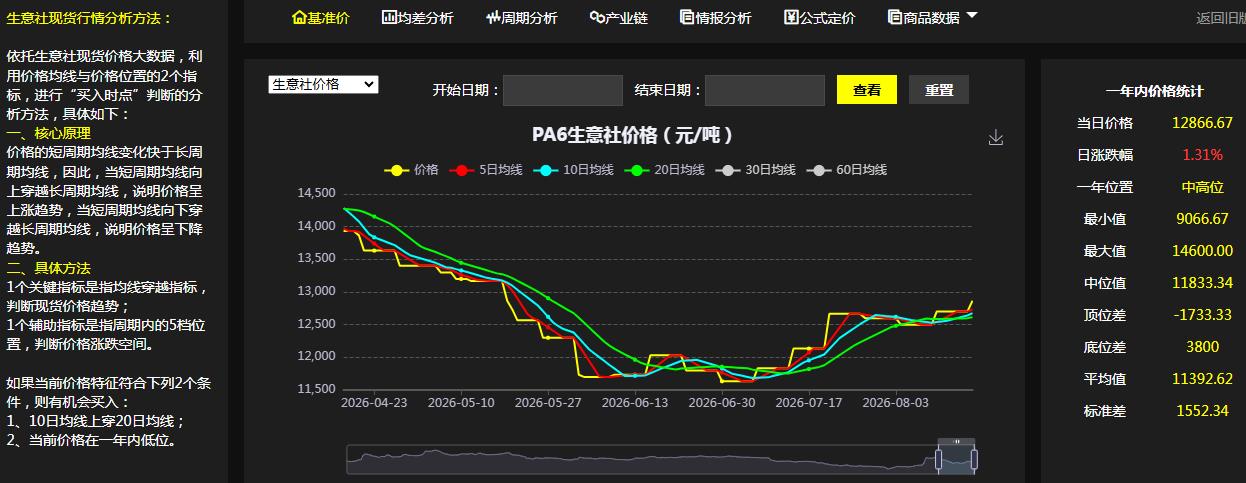Click the 均差分析 chart icon

coord(390,17)
